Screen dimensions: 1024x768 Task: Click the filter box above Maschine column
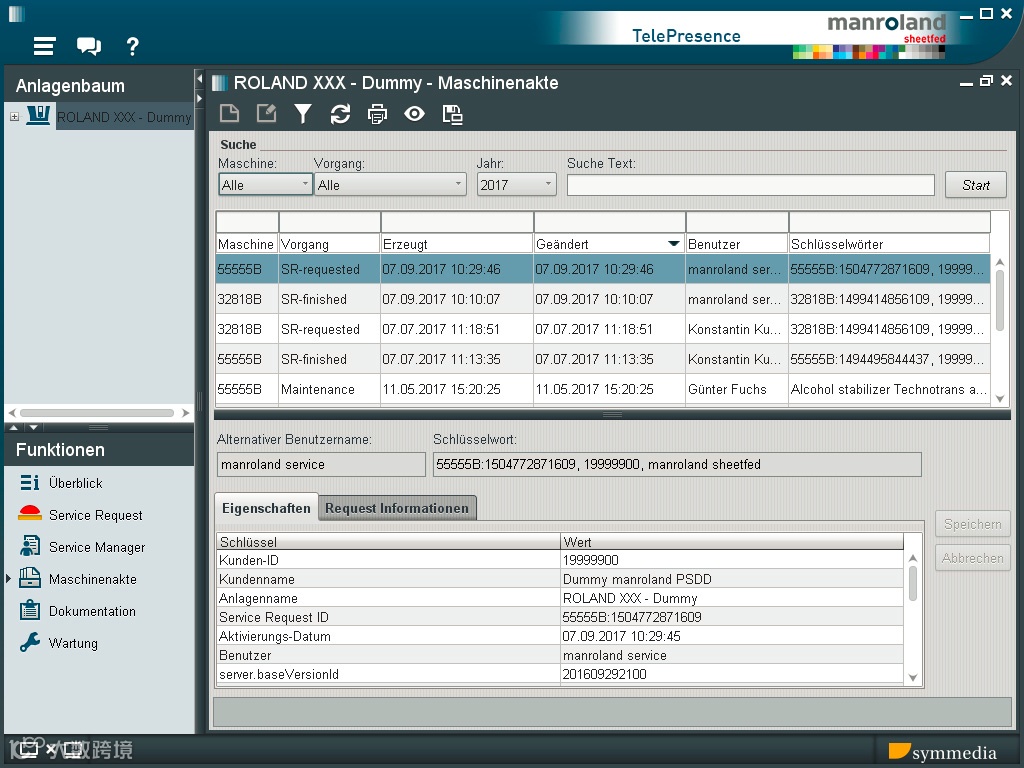click(247, 222)
